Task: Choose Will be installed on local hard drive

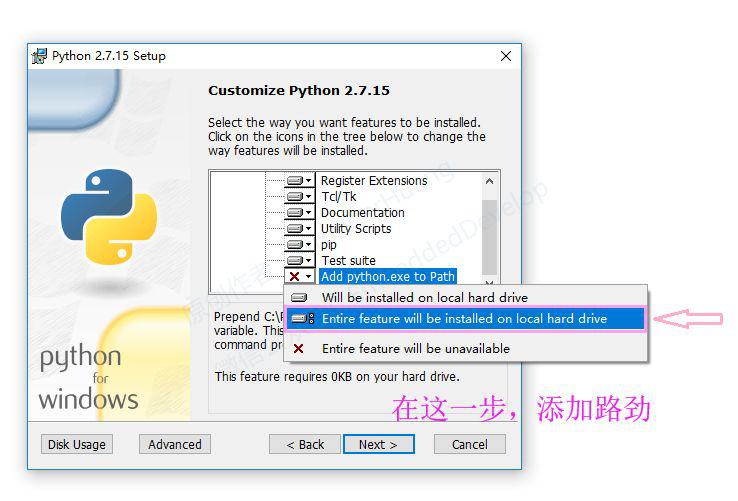Action: pyautogui.click(x=465, y=298)
